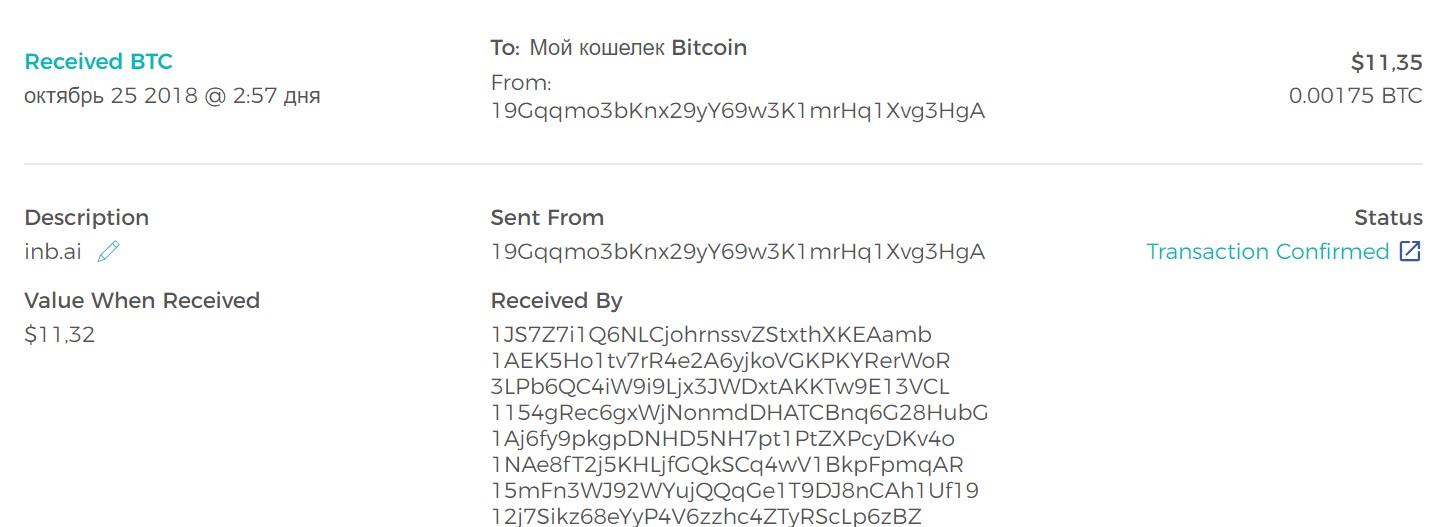Select received address starting with 1AEK5Ho1tv7
This screenshot has height=527, width=1455.
(720, 360)
